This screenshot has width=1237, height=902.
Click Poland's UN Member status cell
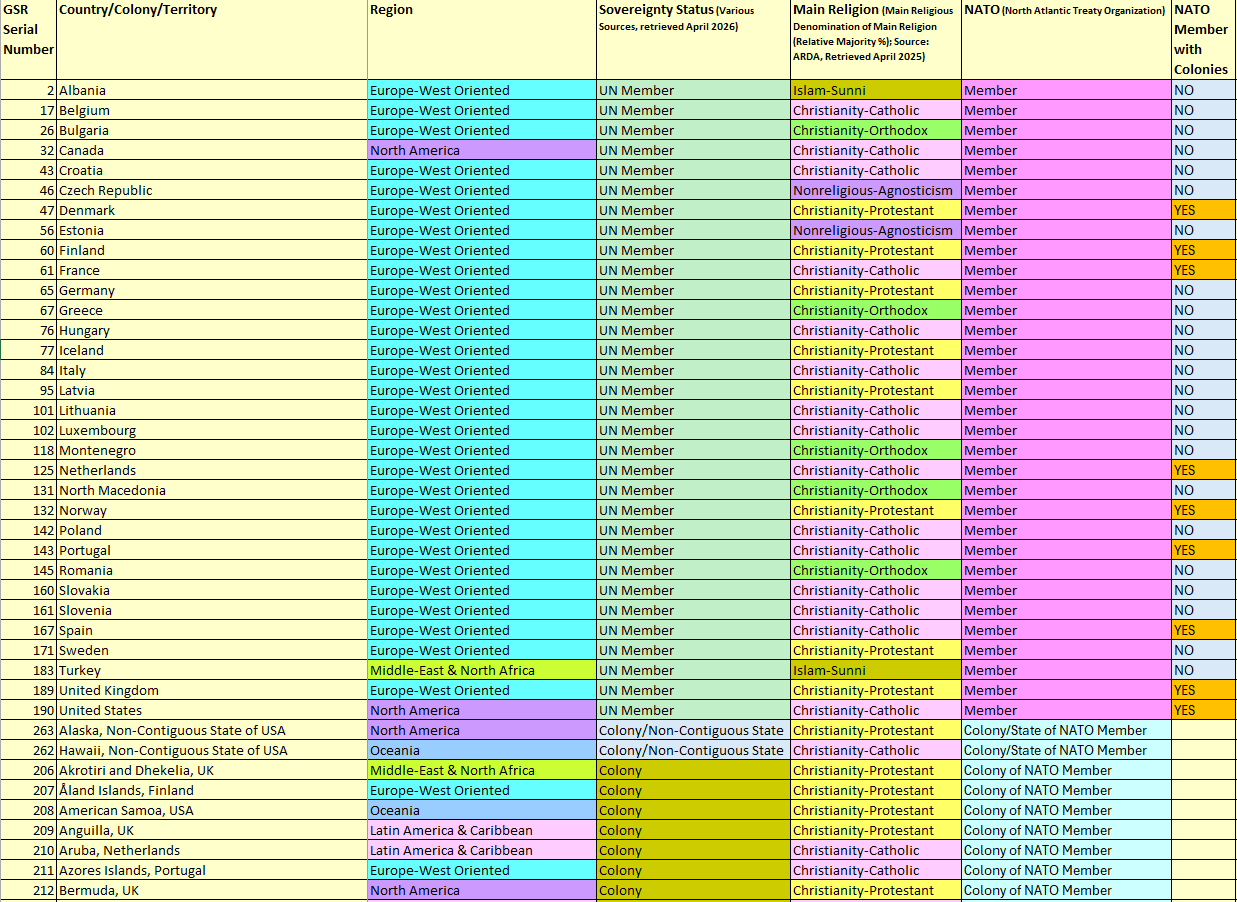693,530
